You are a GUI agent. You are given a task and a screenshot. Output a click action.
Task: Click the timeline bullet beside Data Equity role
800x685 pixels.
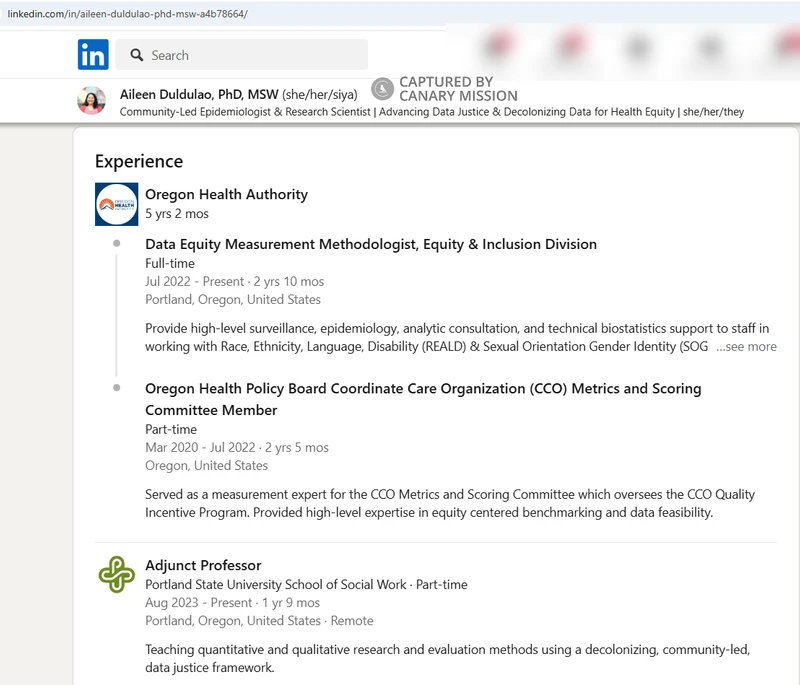point(117,244)
